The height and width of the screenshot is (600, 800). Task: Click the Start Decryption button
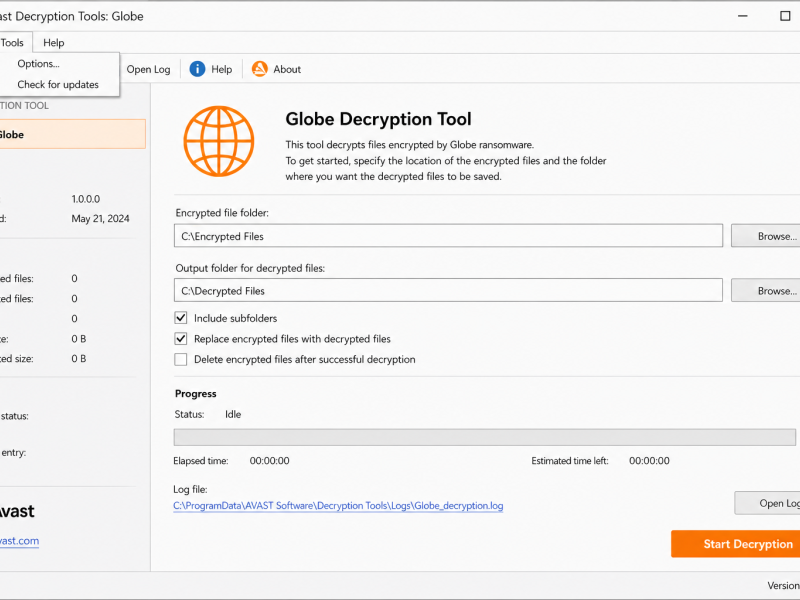click(736, 544)
